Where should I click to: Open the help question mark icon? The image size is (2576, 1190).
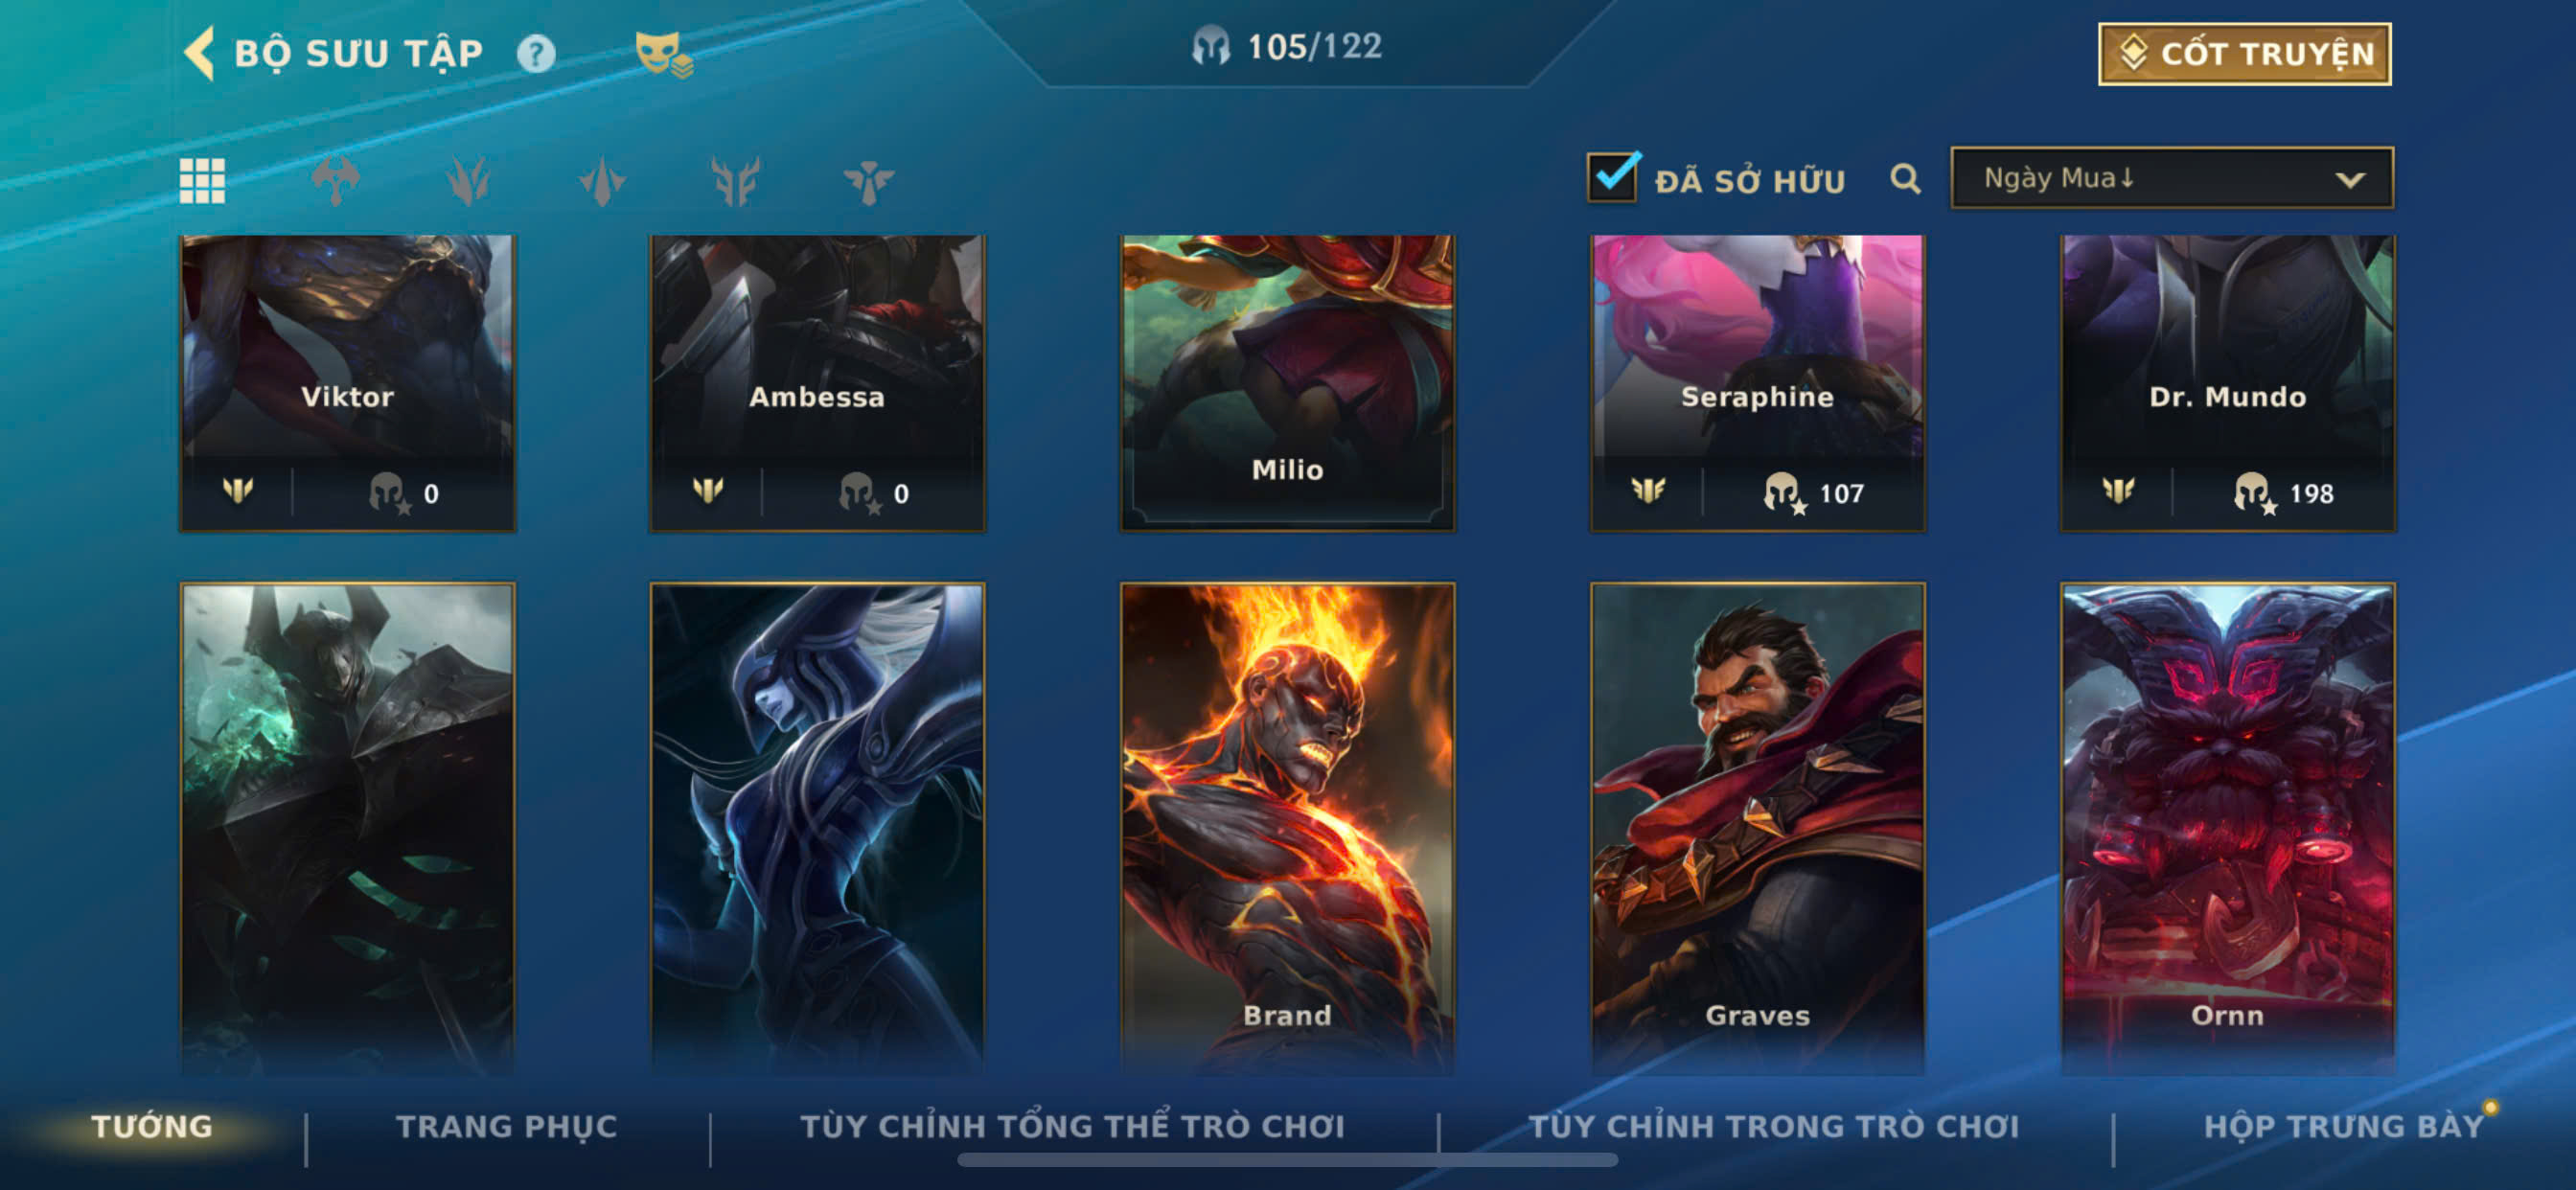tap(536, 53)
